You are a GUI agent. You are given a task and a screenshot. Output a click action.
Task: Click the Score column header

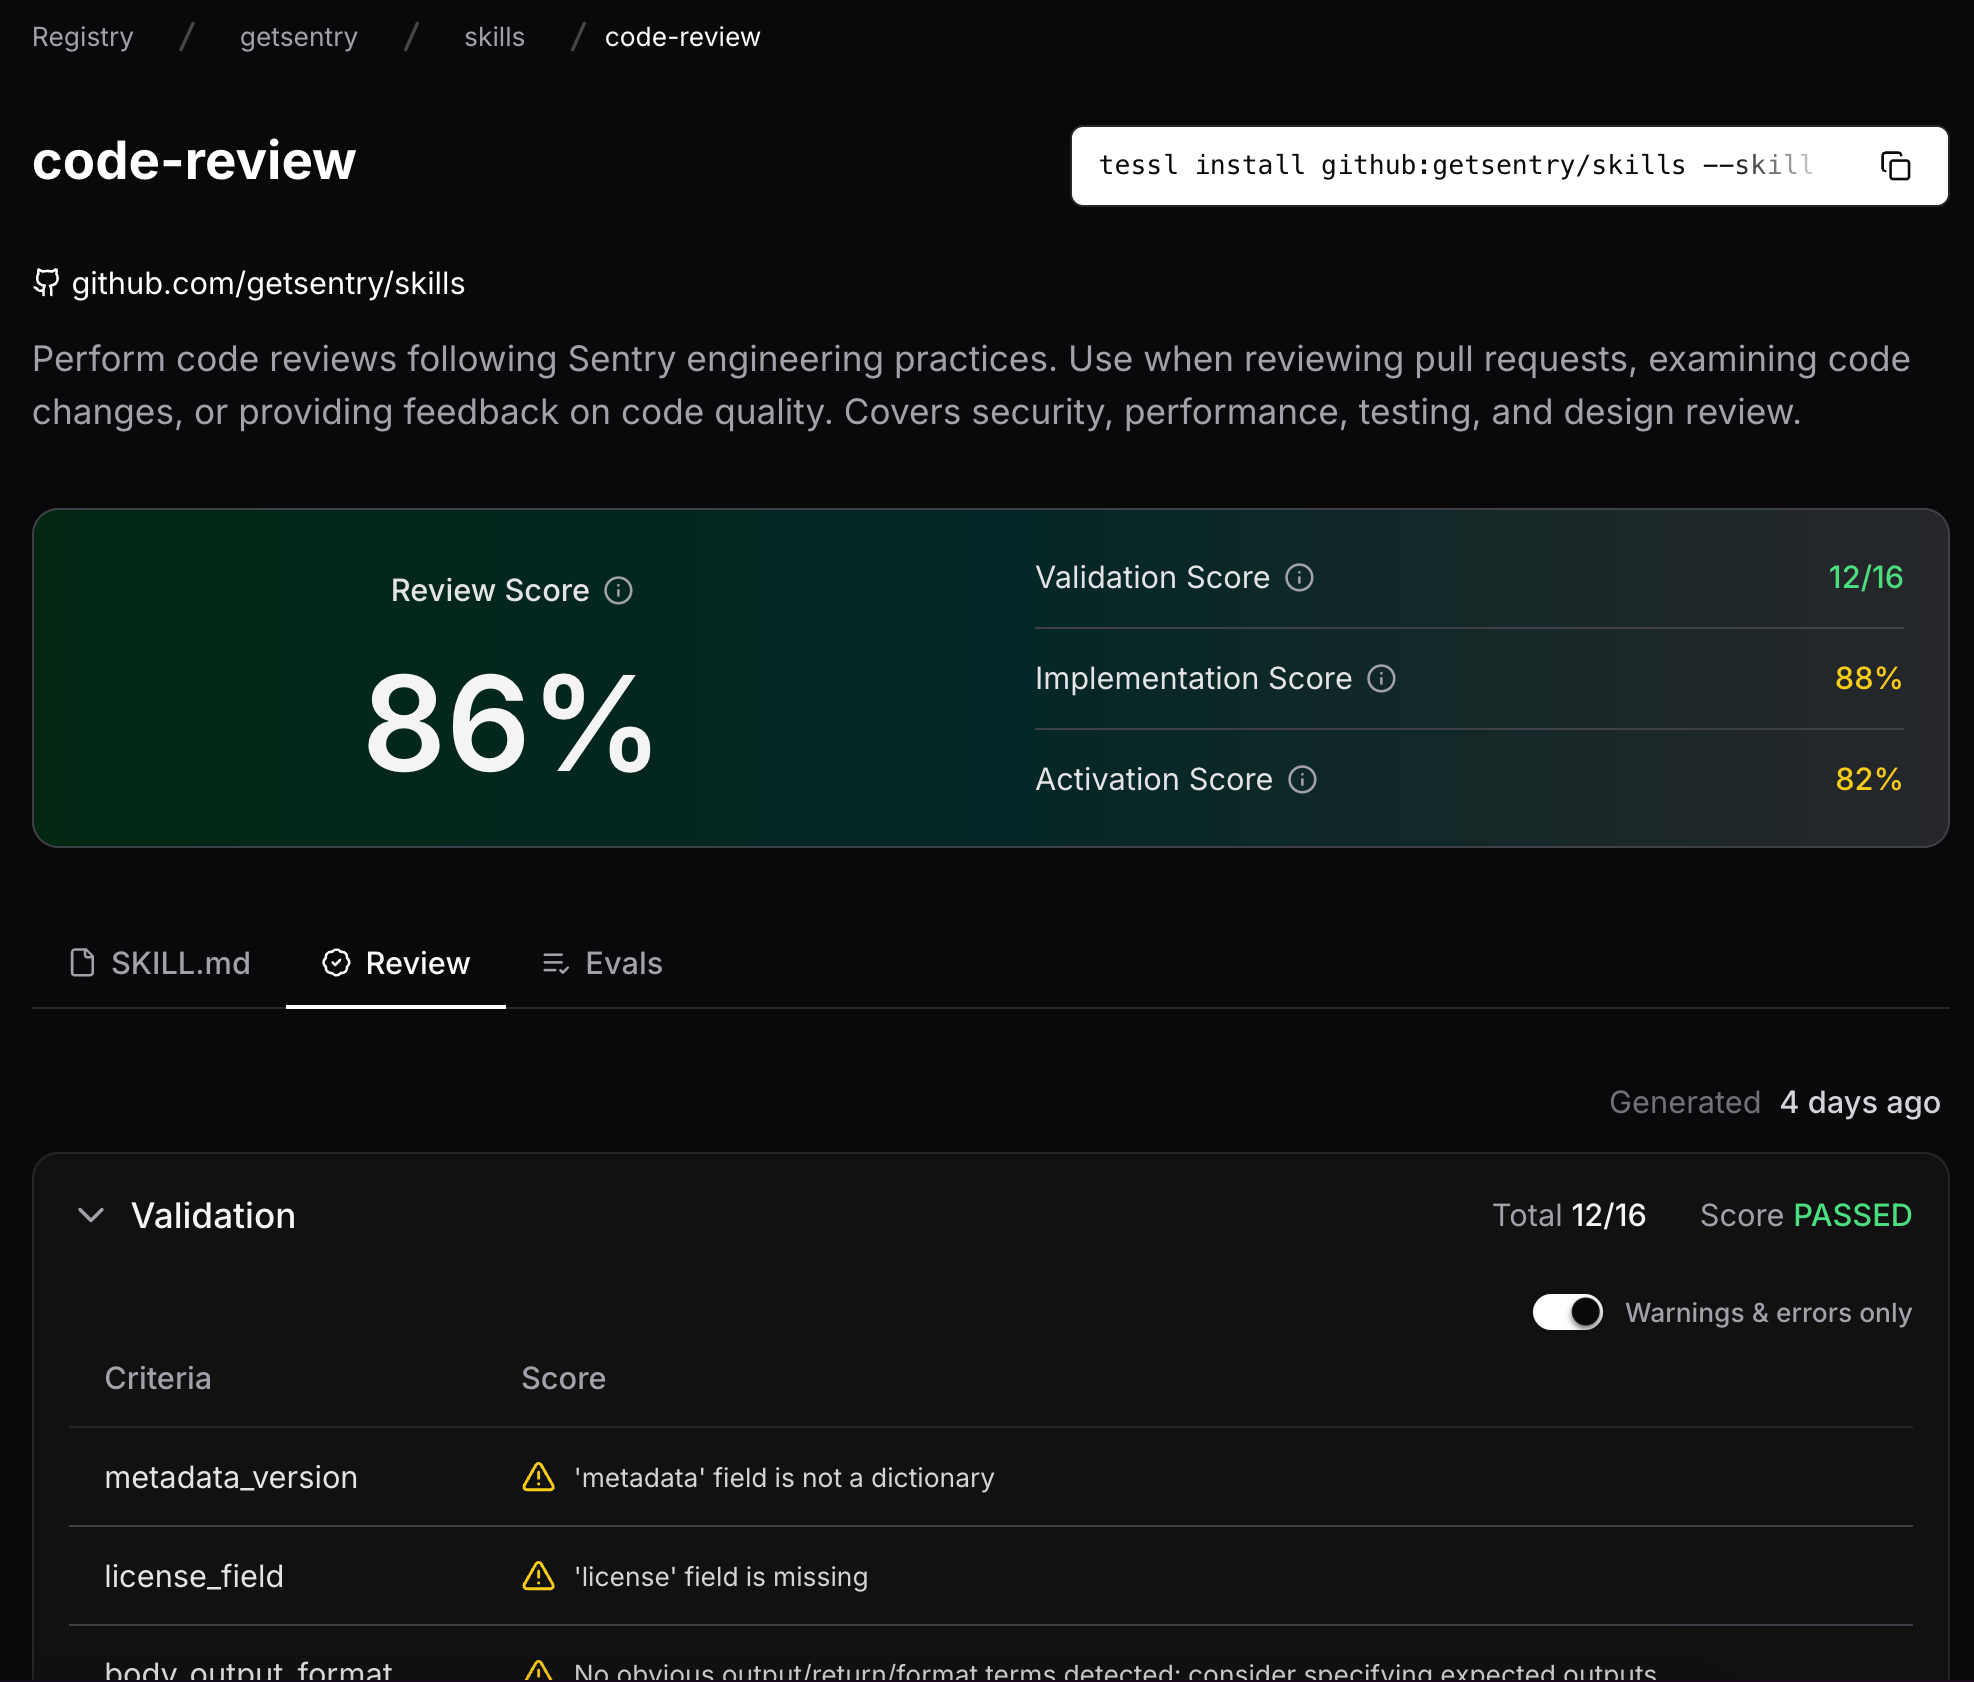coord(564,1378)
